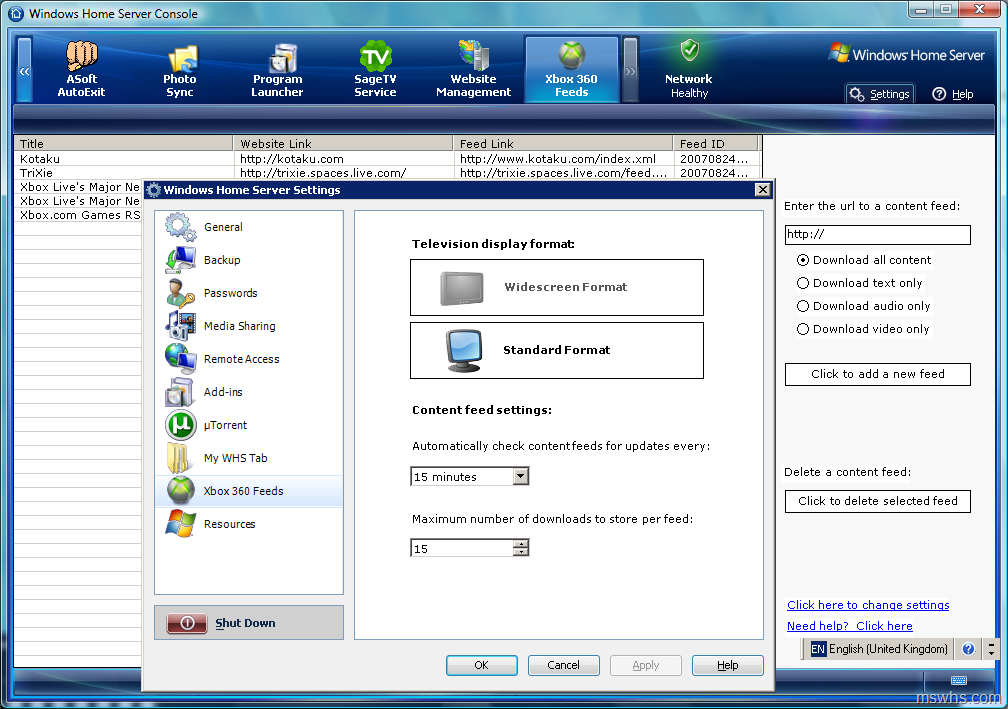Image resolution: width=1008 pixels, height=709 pixels.
Task: Select the Xbox.com Games RS feed row
Action: tap(78, 215)
